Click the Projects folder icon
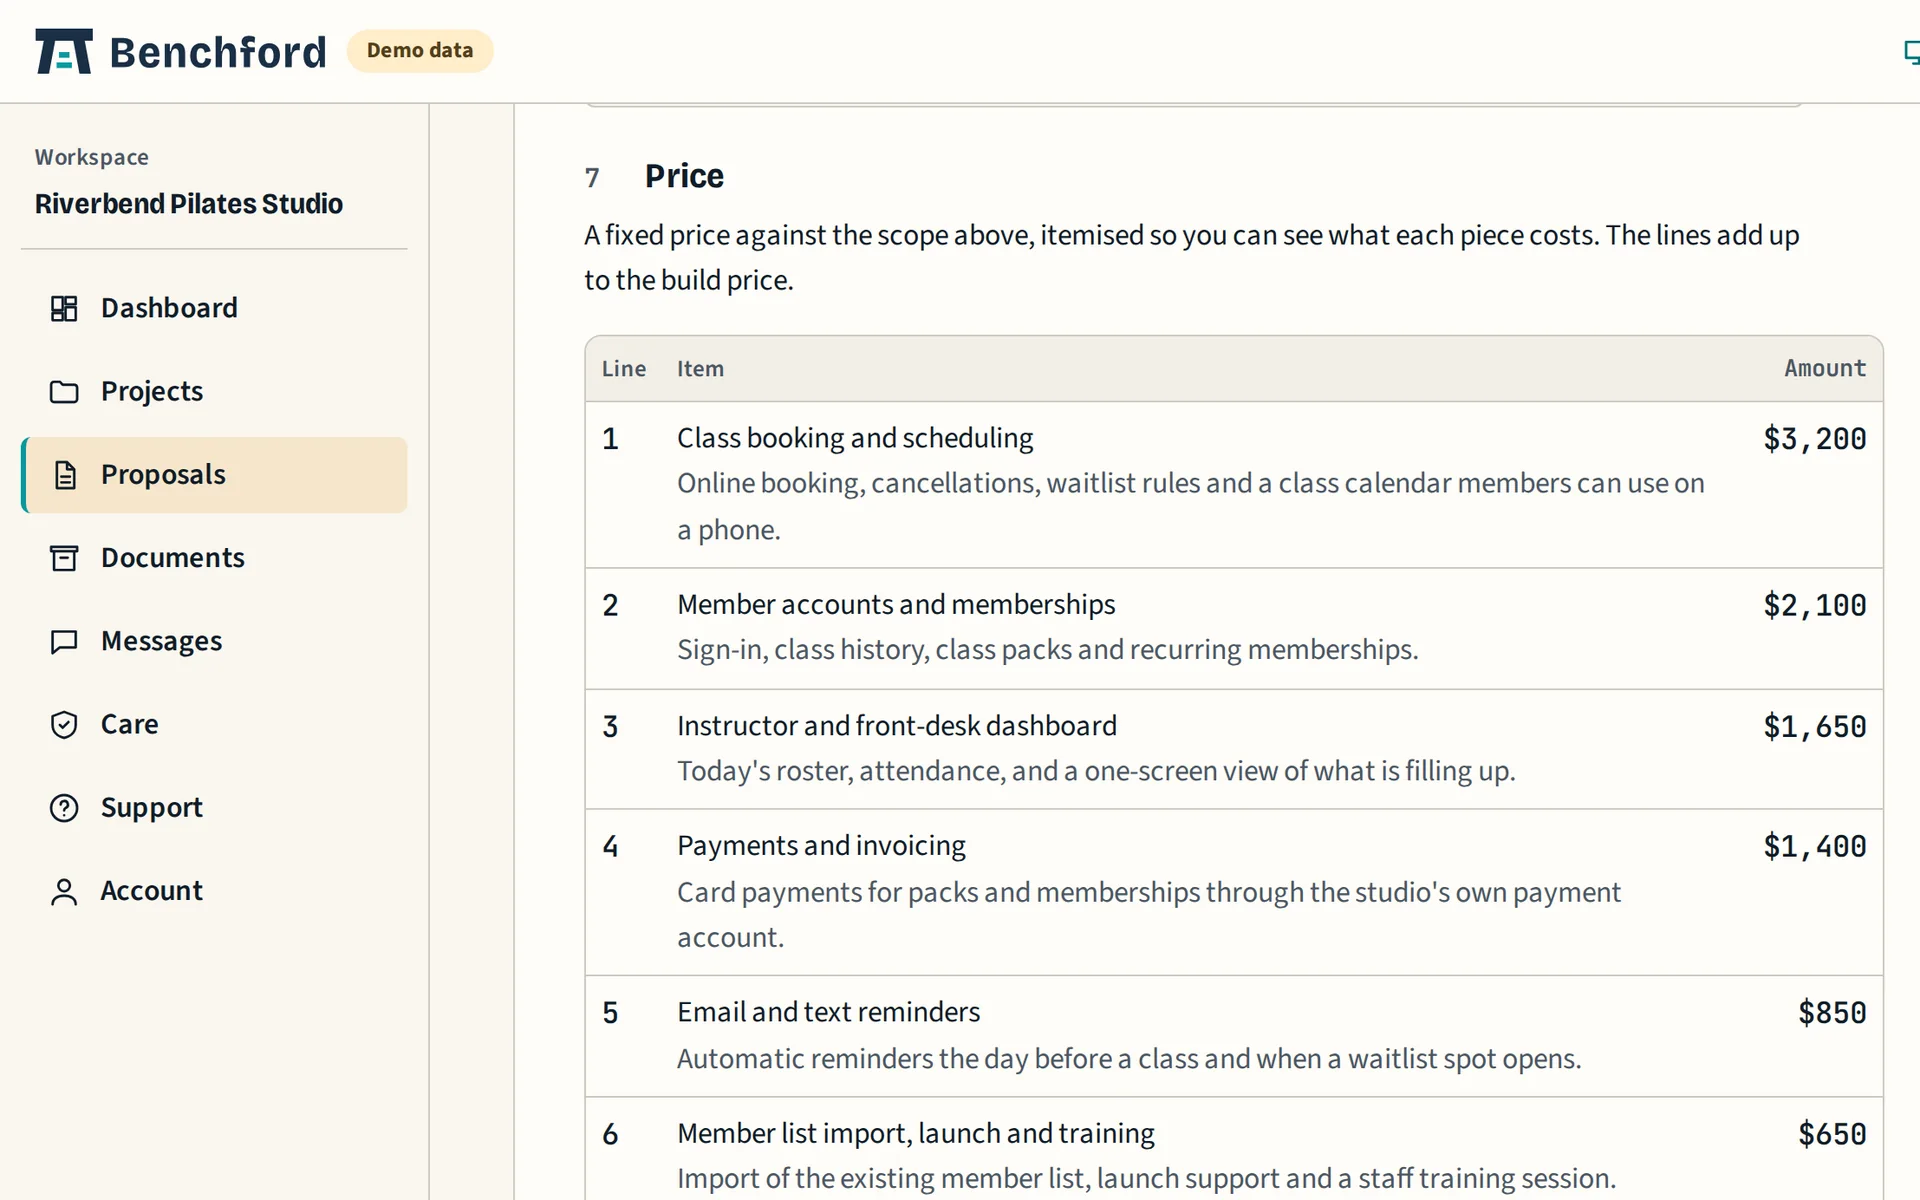1920x1200 pixels. tap(64, 391)
